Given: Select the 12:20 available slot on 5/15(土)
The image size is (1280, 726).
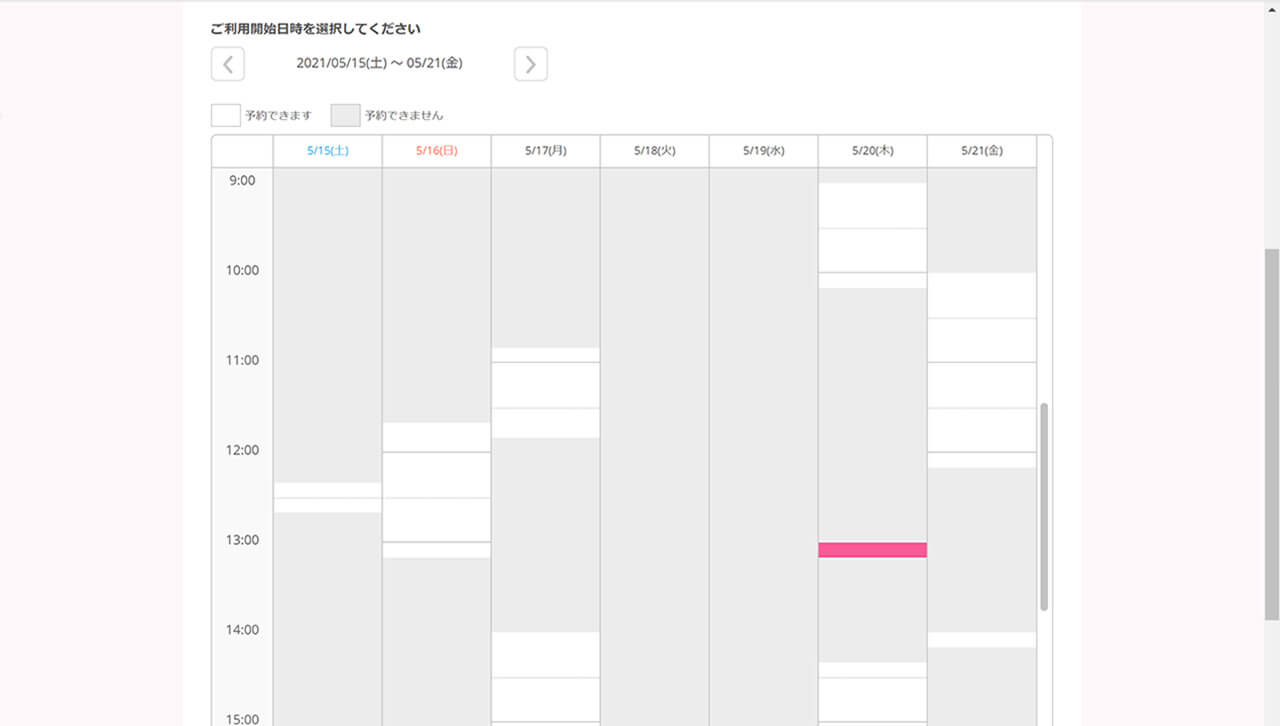Looking at the screenshot, I should [x=327, y=490].
